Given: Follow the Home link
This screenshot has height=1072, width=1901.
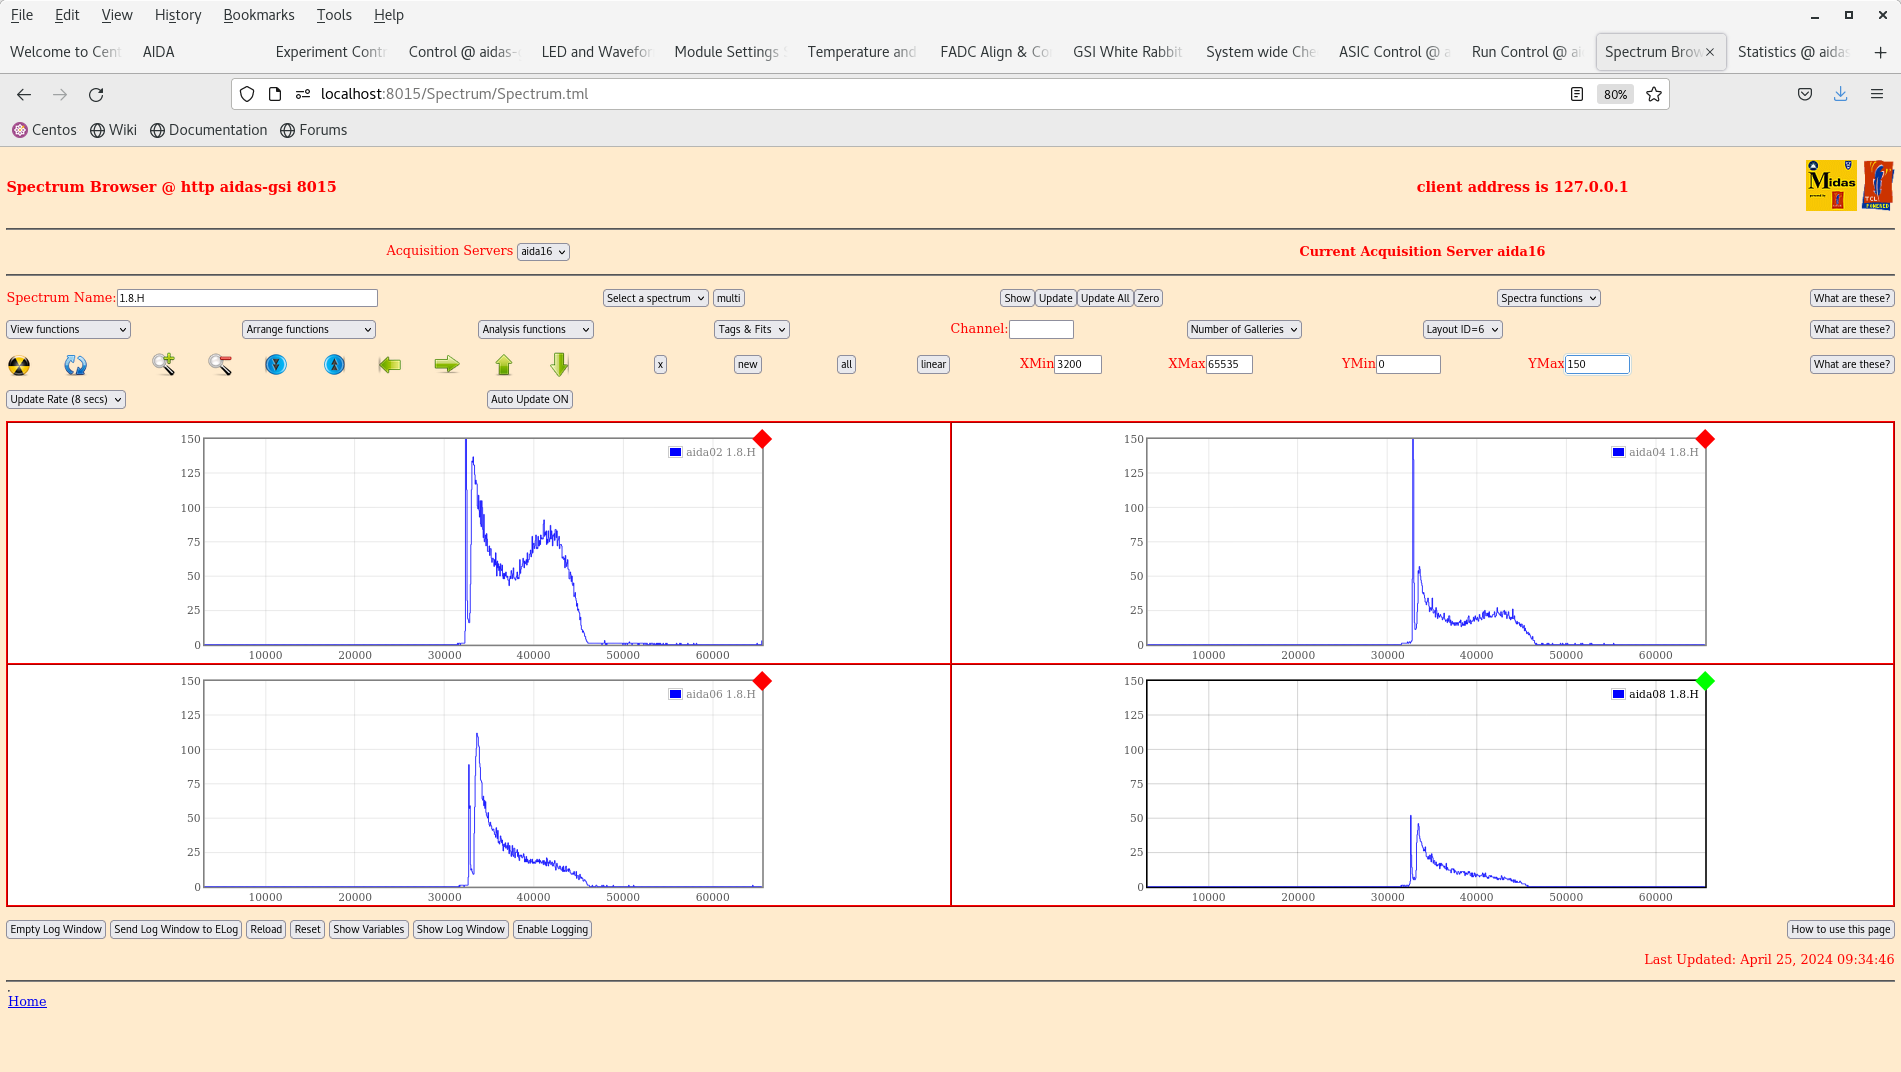Looking at the screenshot, I should point(27,1001).
